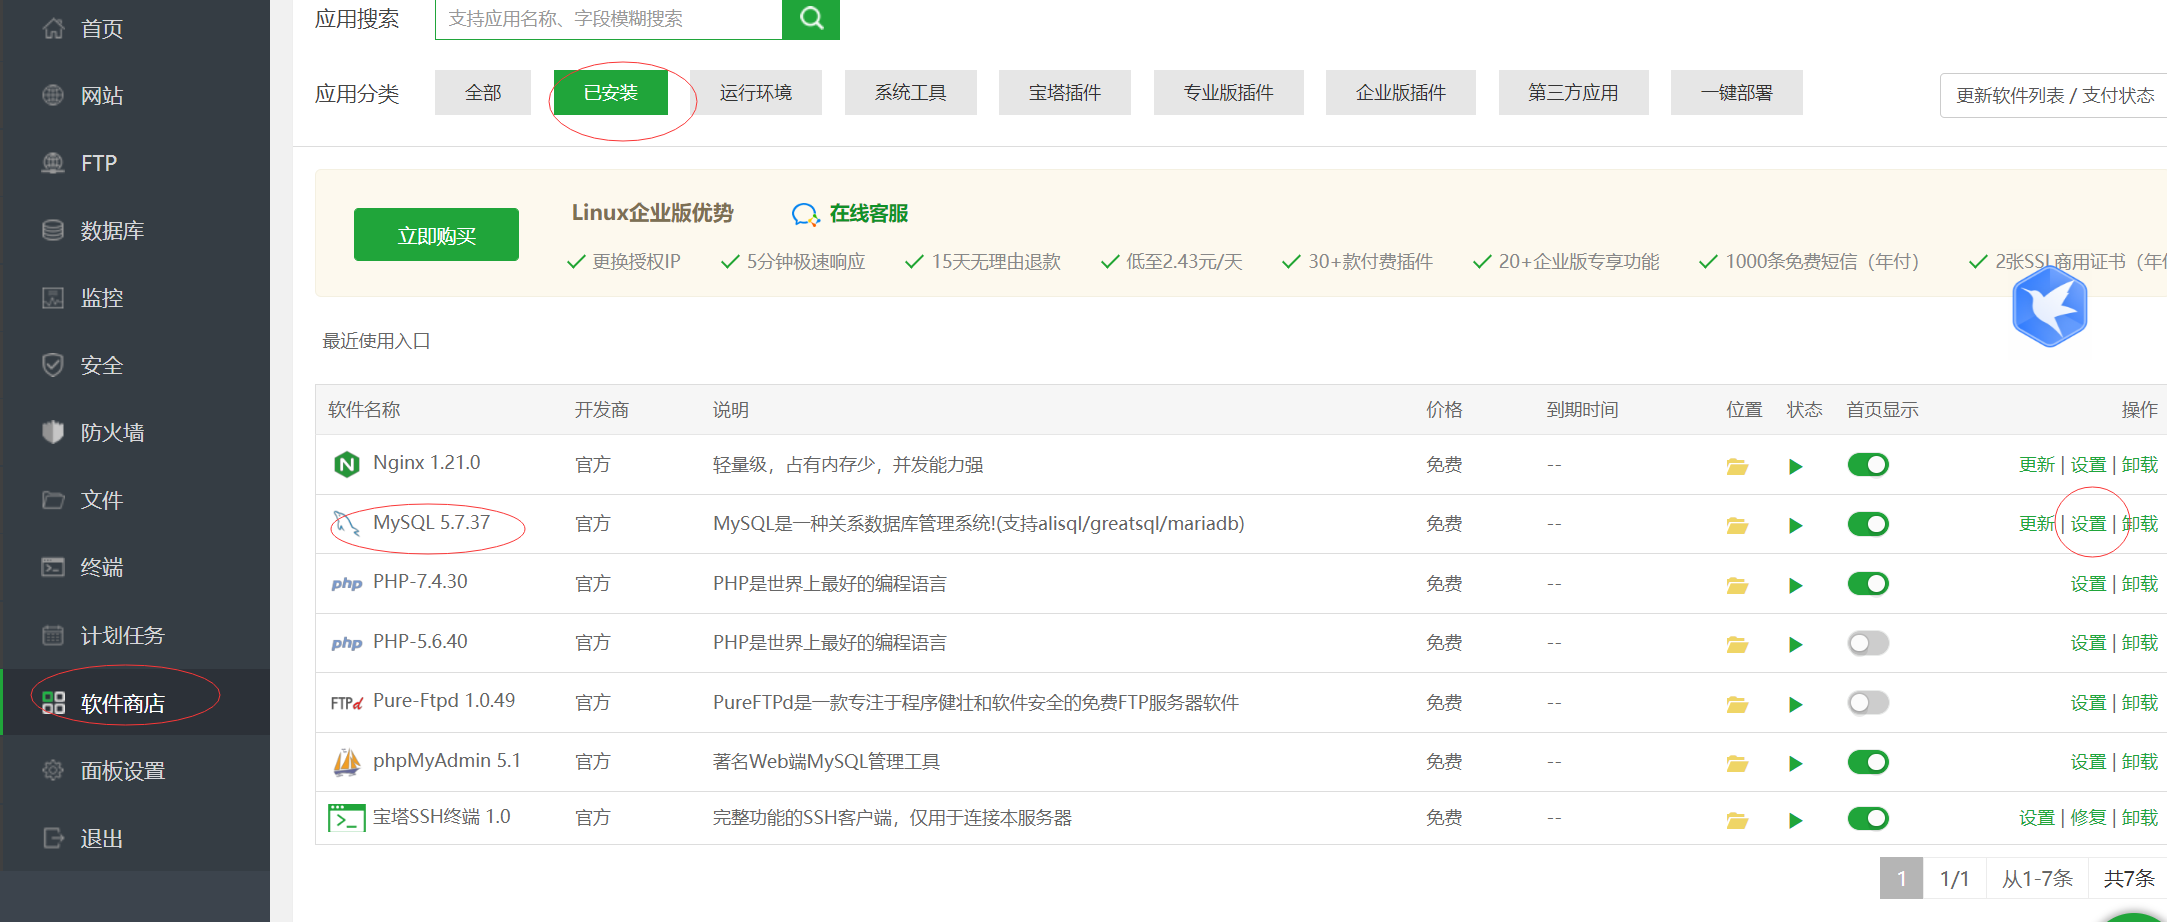Click the 立即购买 buy now button

[x=436, y=235]
